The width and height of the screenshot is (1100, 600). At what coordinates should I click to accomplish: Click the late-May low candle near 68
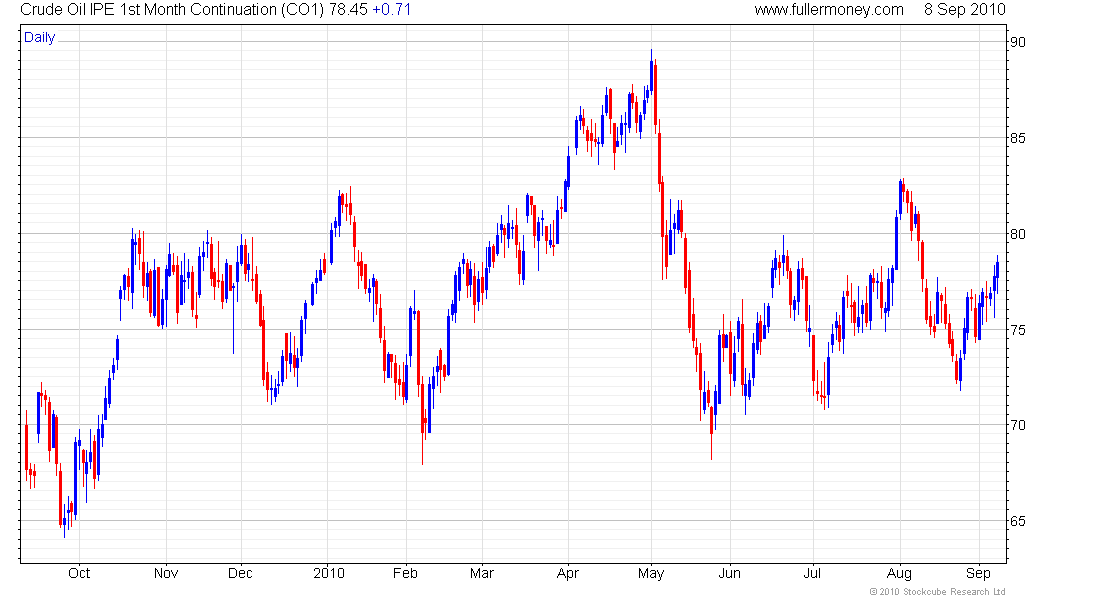(711, 428)
